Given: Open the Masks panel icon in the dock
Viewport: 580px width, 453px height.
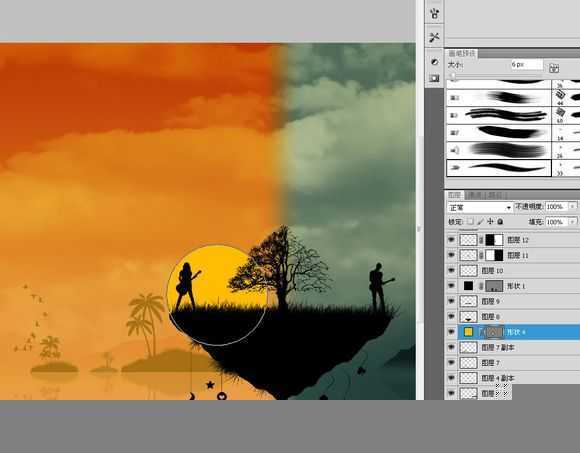Looking at the screenshot, I should (435, 78).
